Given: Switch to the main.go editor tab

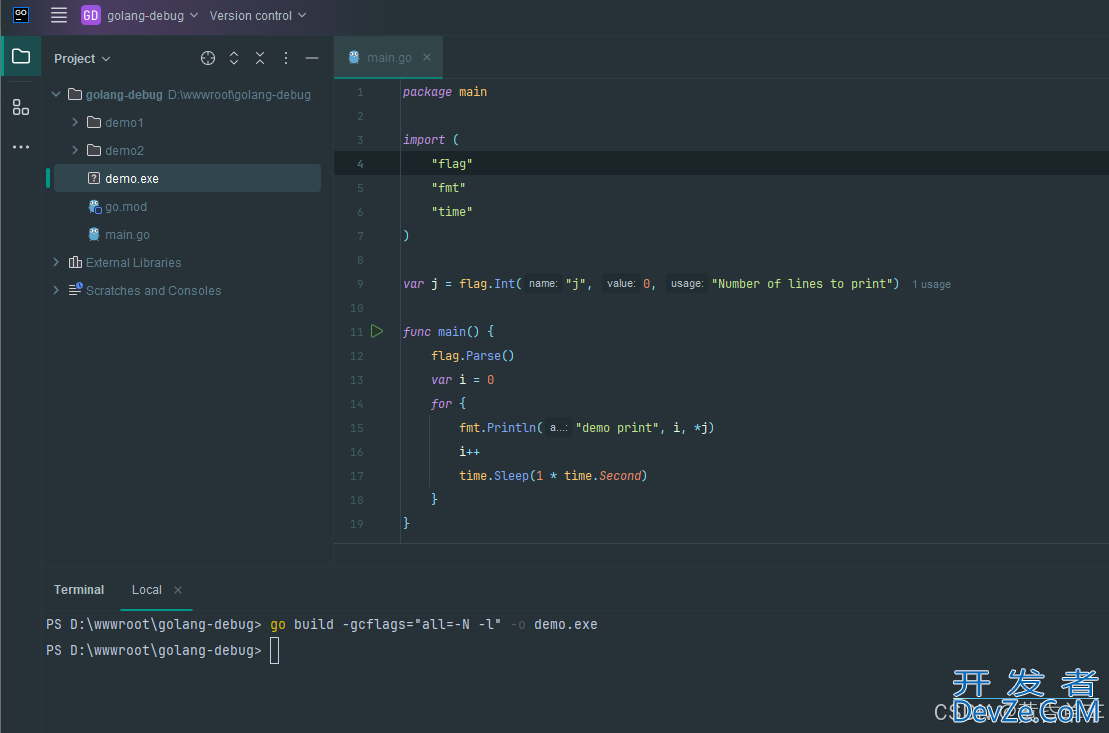Looking at the screenshot, I should pyautogui.click(x=389, y=57).
